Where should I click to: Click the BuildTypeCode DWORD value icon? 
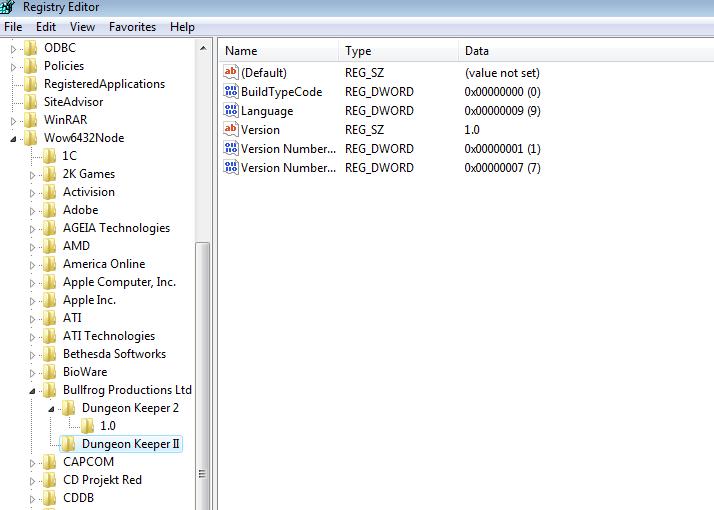tap(231, 91)
